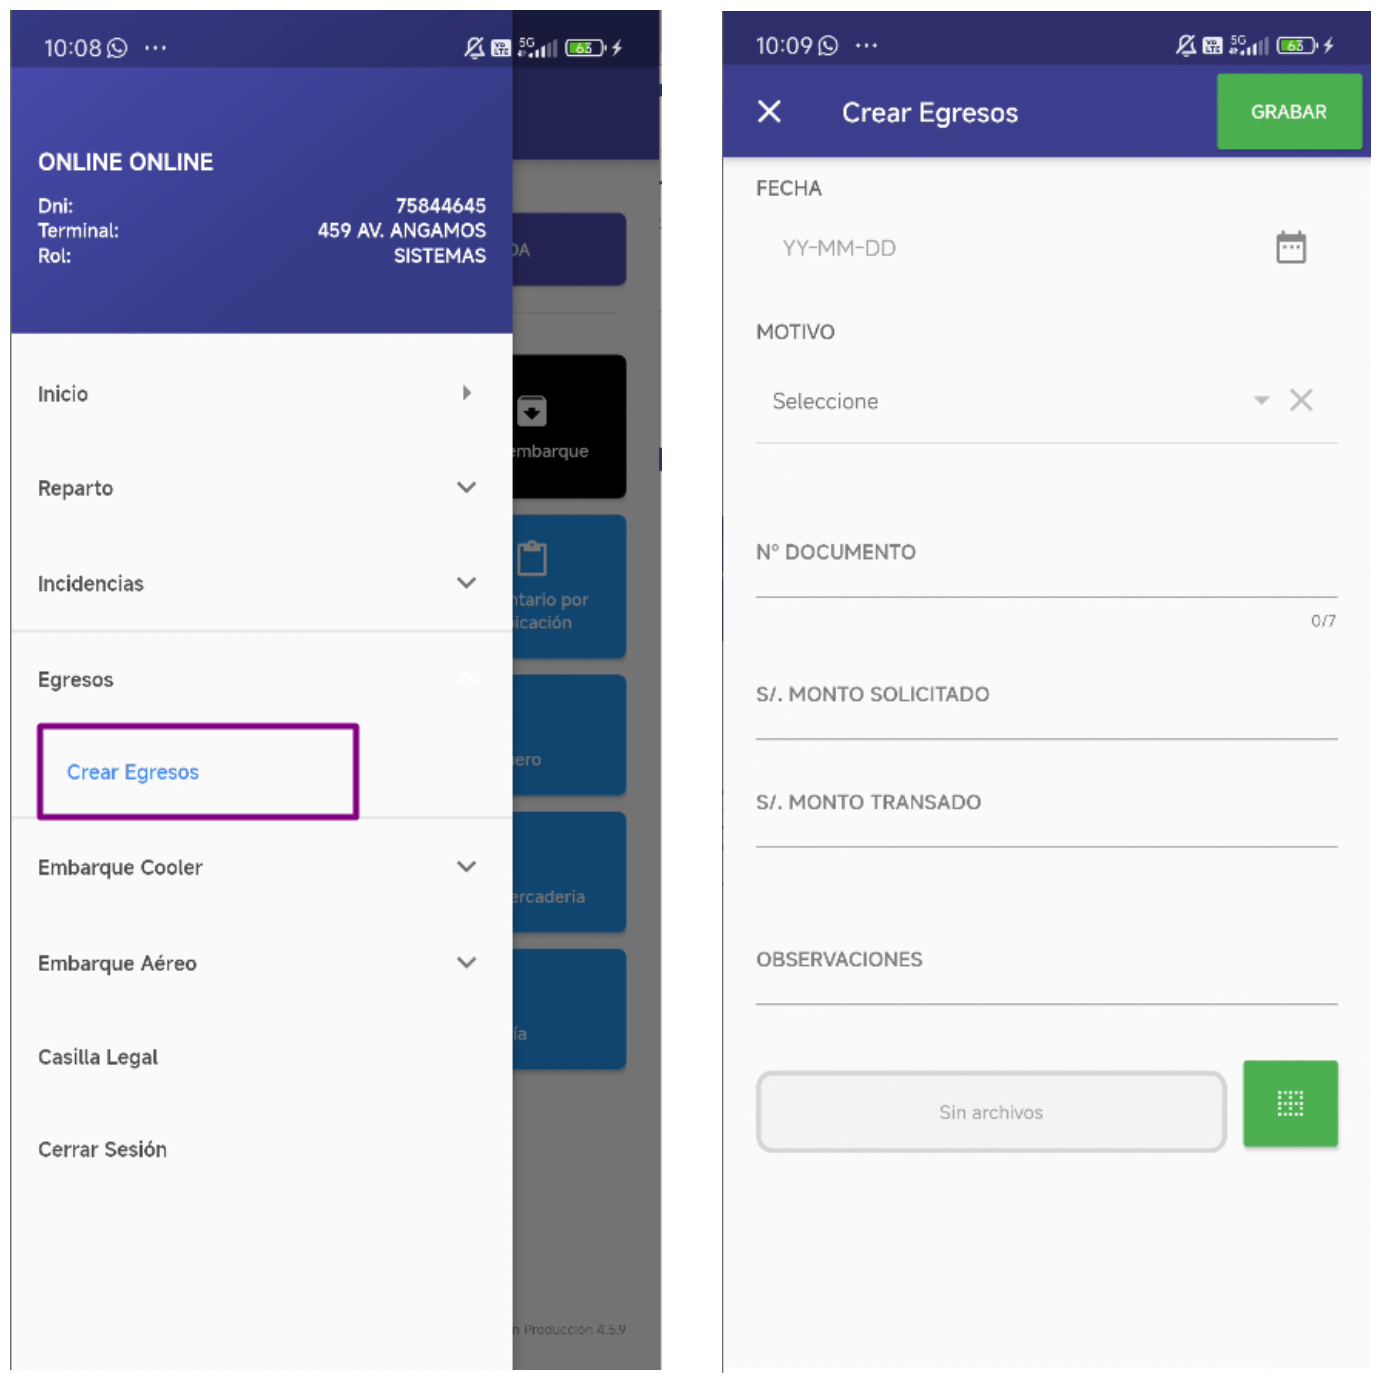Close the Crear Egresos form with X
Screen dimensions: 1380x1383
coord(769,111)
